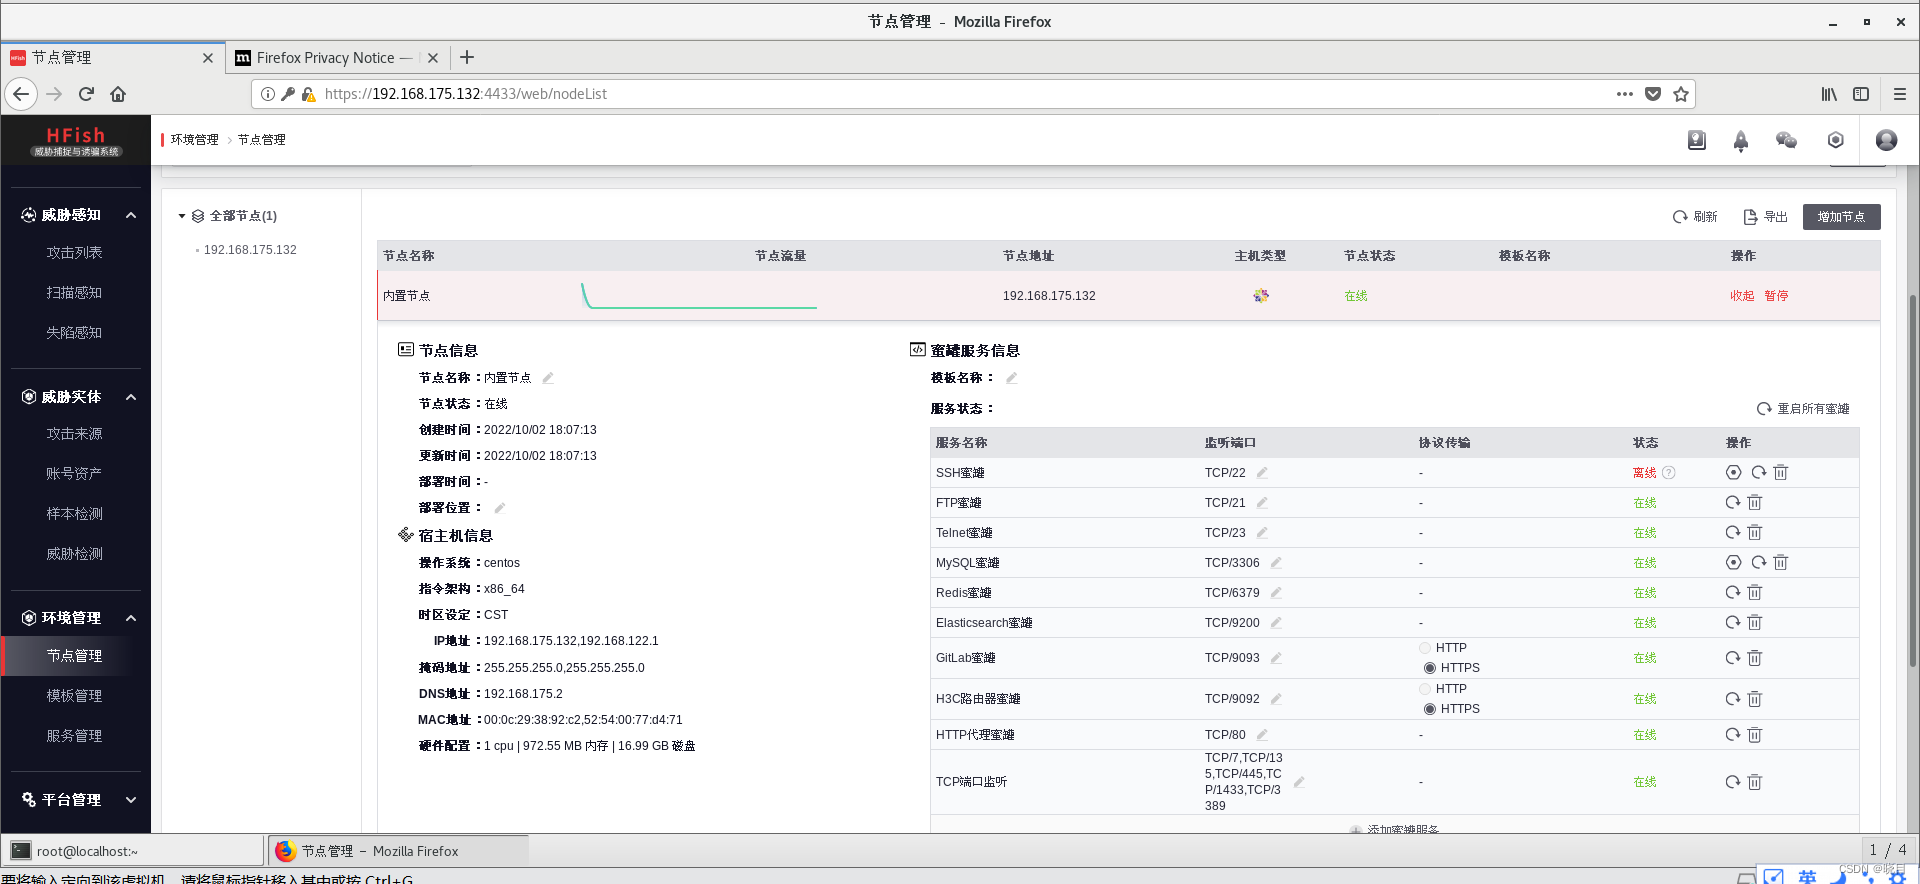Viewport: 1920px width, 884px height.
Task: Open the Pocket save icon
Action: [1653, 94]
